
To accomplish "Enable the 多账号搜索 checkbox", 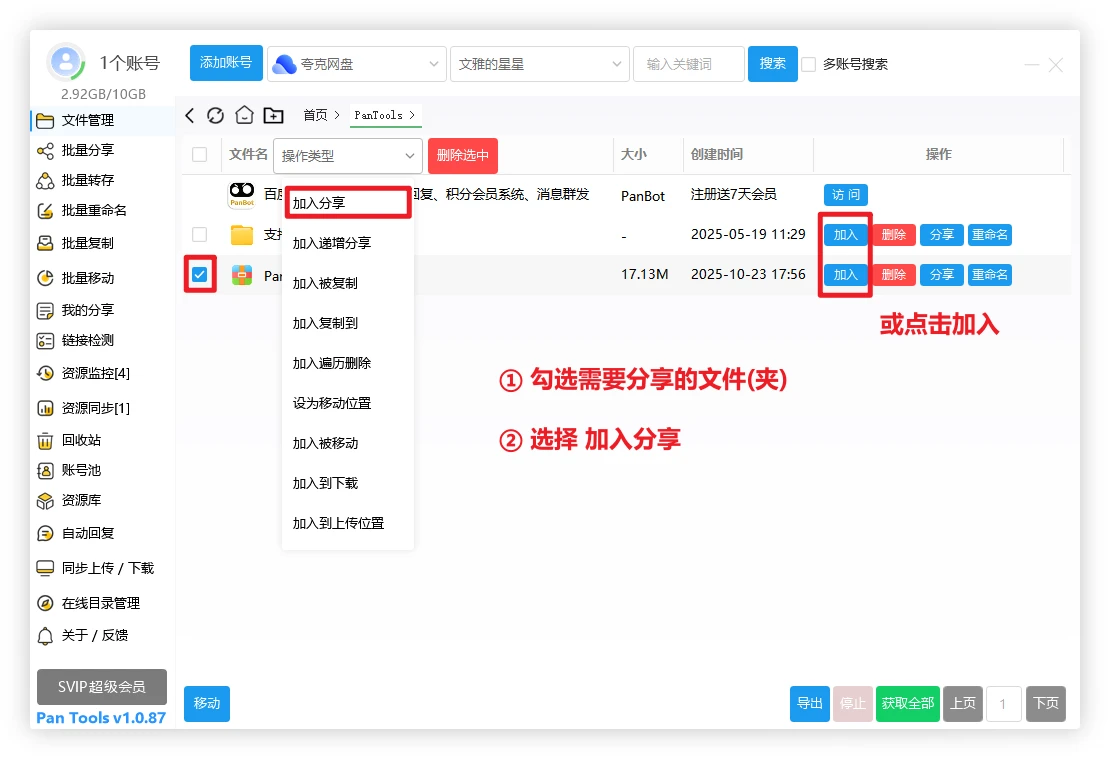I will tap(809, 64).
